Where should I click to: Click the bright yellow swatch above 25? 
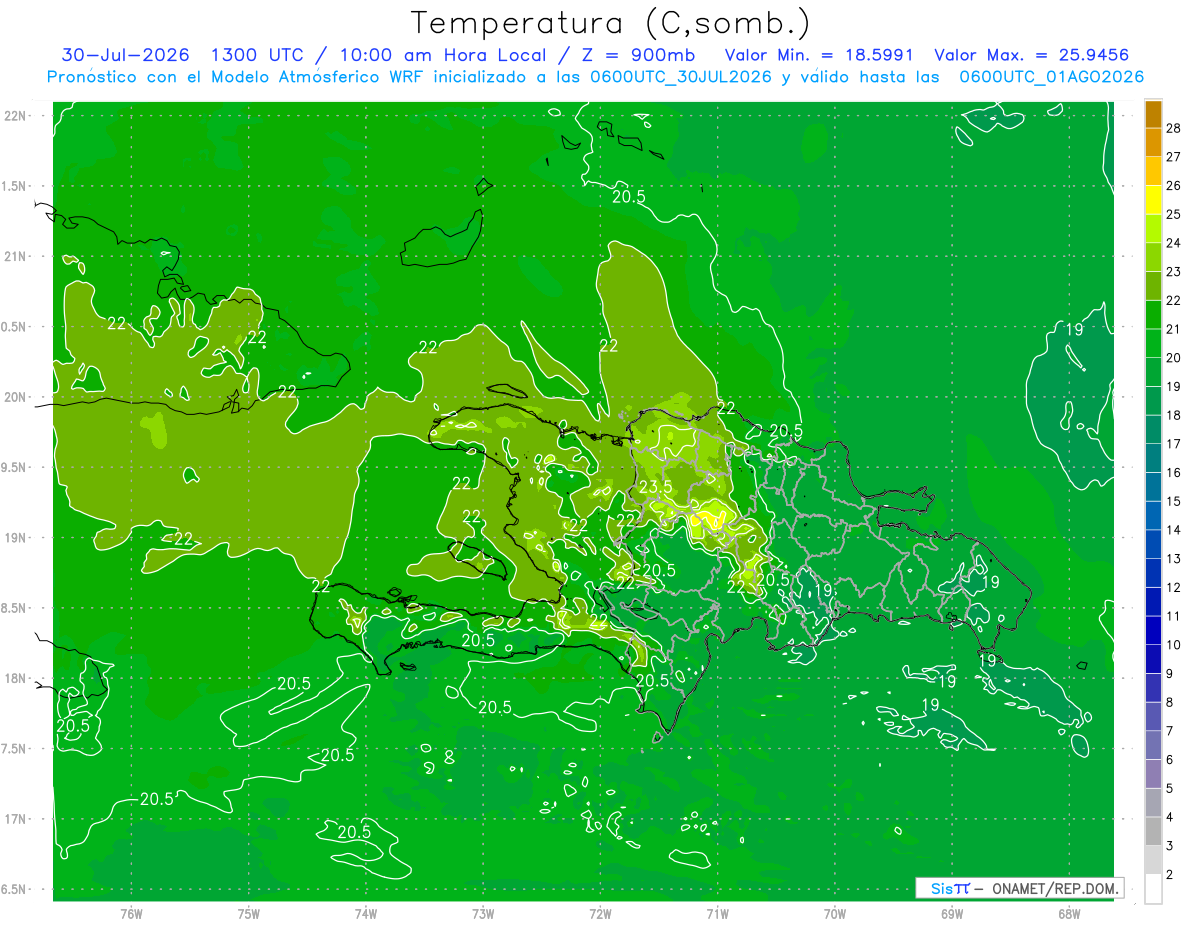click(x=1153, y=200)
